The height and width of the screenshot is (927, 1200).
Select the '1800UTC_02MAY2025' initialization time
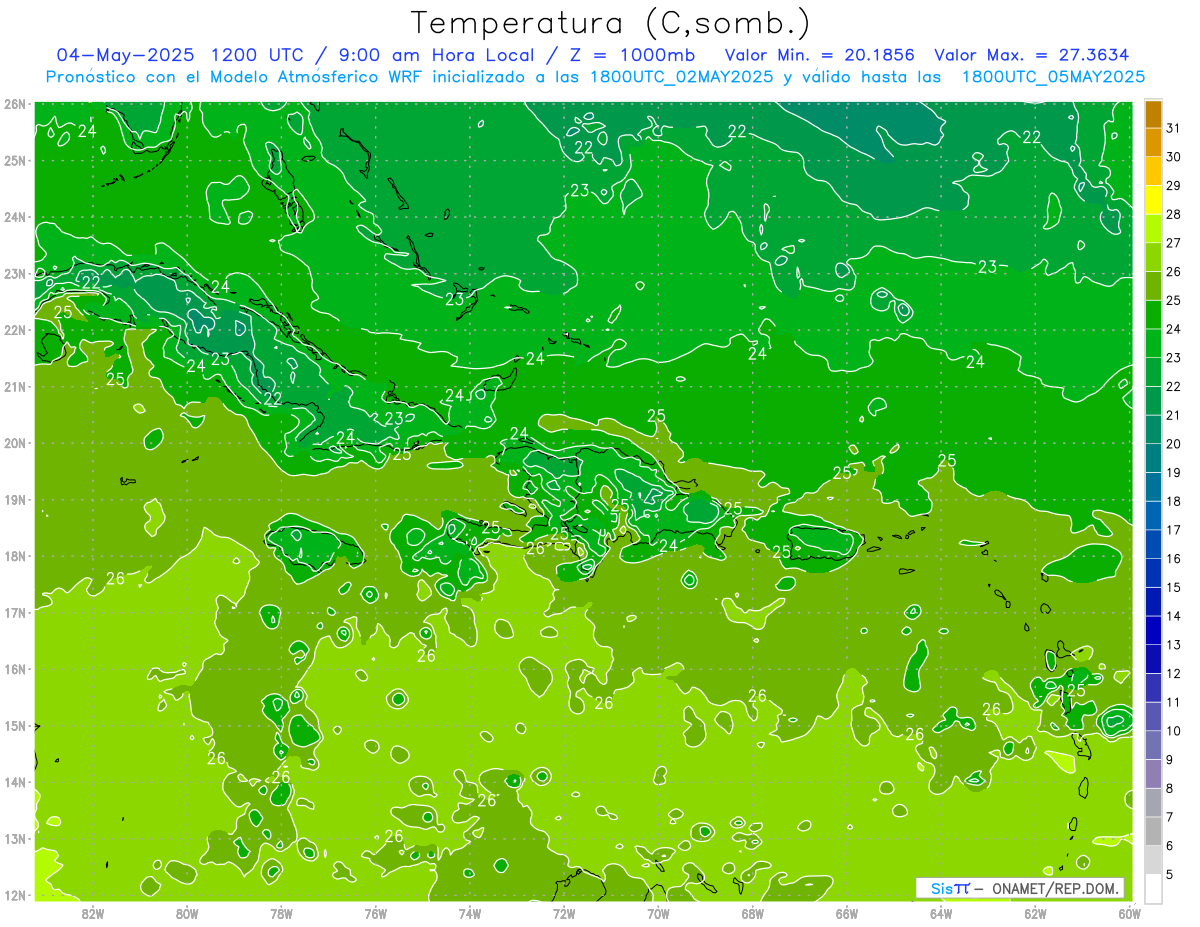pos(681,77)
